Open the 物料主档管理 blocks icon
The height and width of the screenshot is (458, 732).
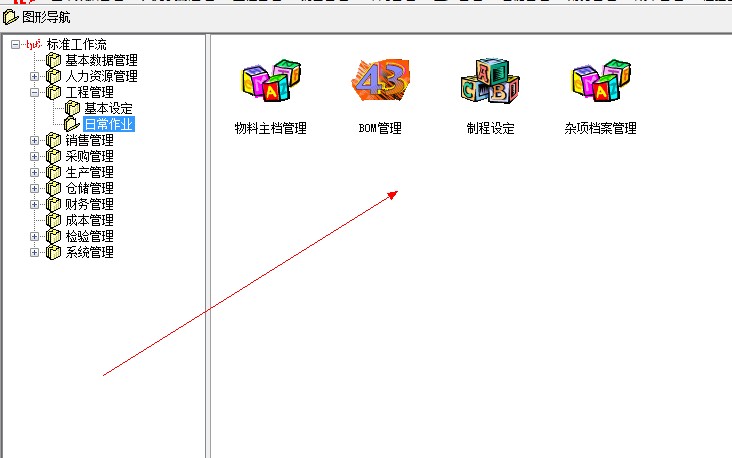tap(271, 80)
